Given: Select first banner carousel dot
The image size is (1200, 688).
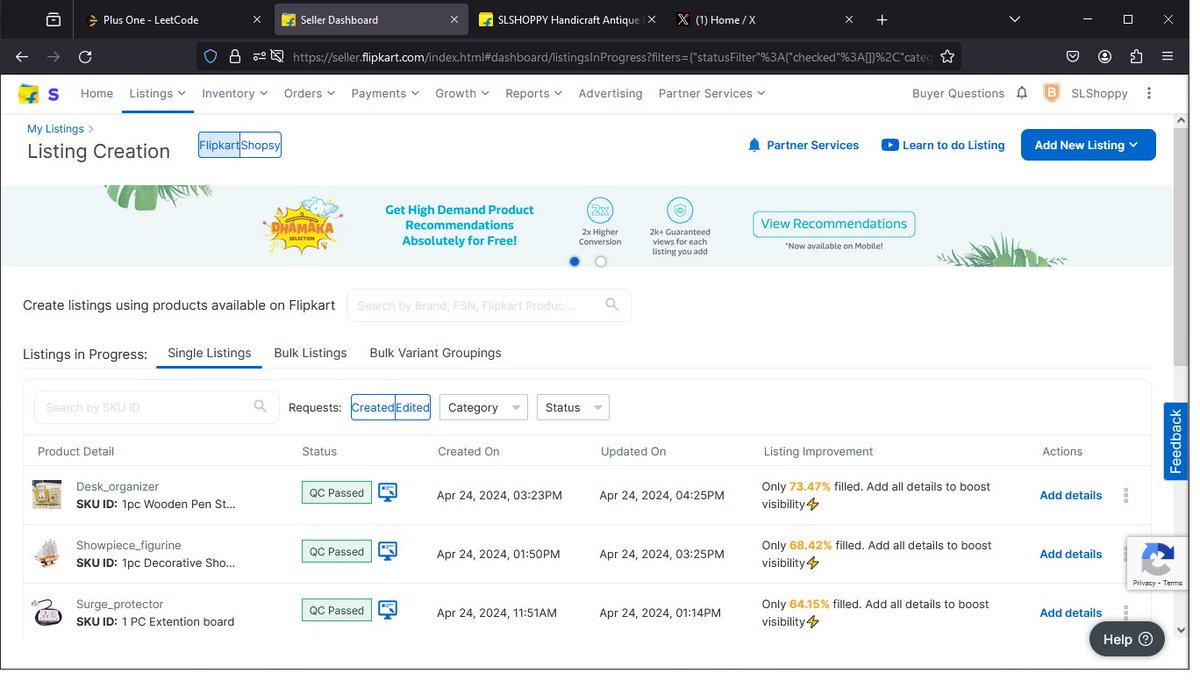Looking at the screenshot, I should (574, 262).
